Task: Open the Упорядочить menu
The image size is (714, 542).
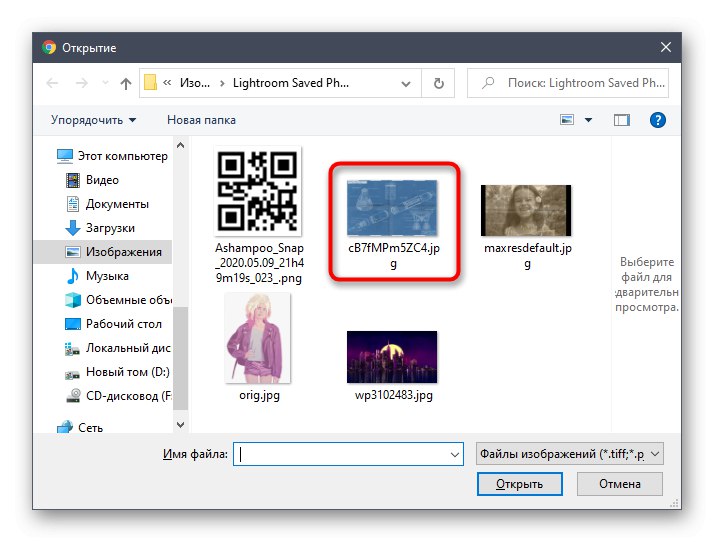Action: [93, 120]
